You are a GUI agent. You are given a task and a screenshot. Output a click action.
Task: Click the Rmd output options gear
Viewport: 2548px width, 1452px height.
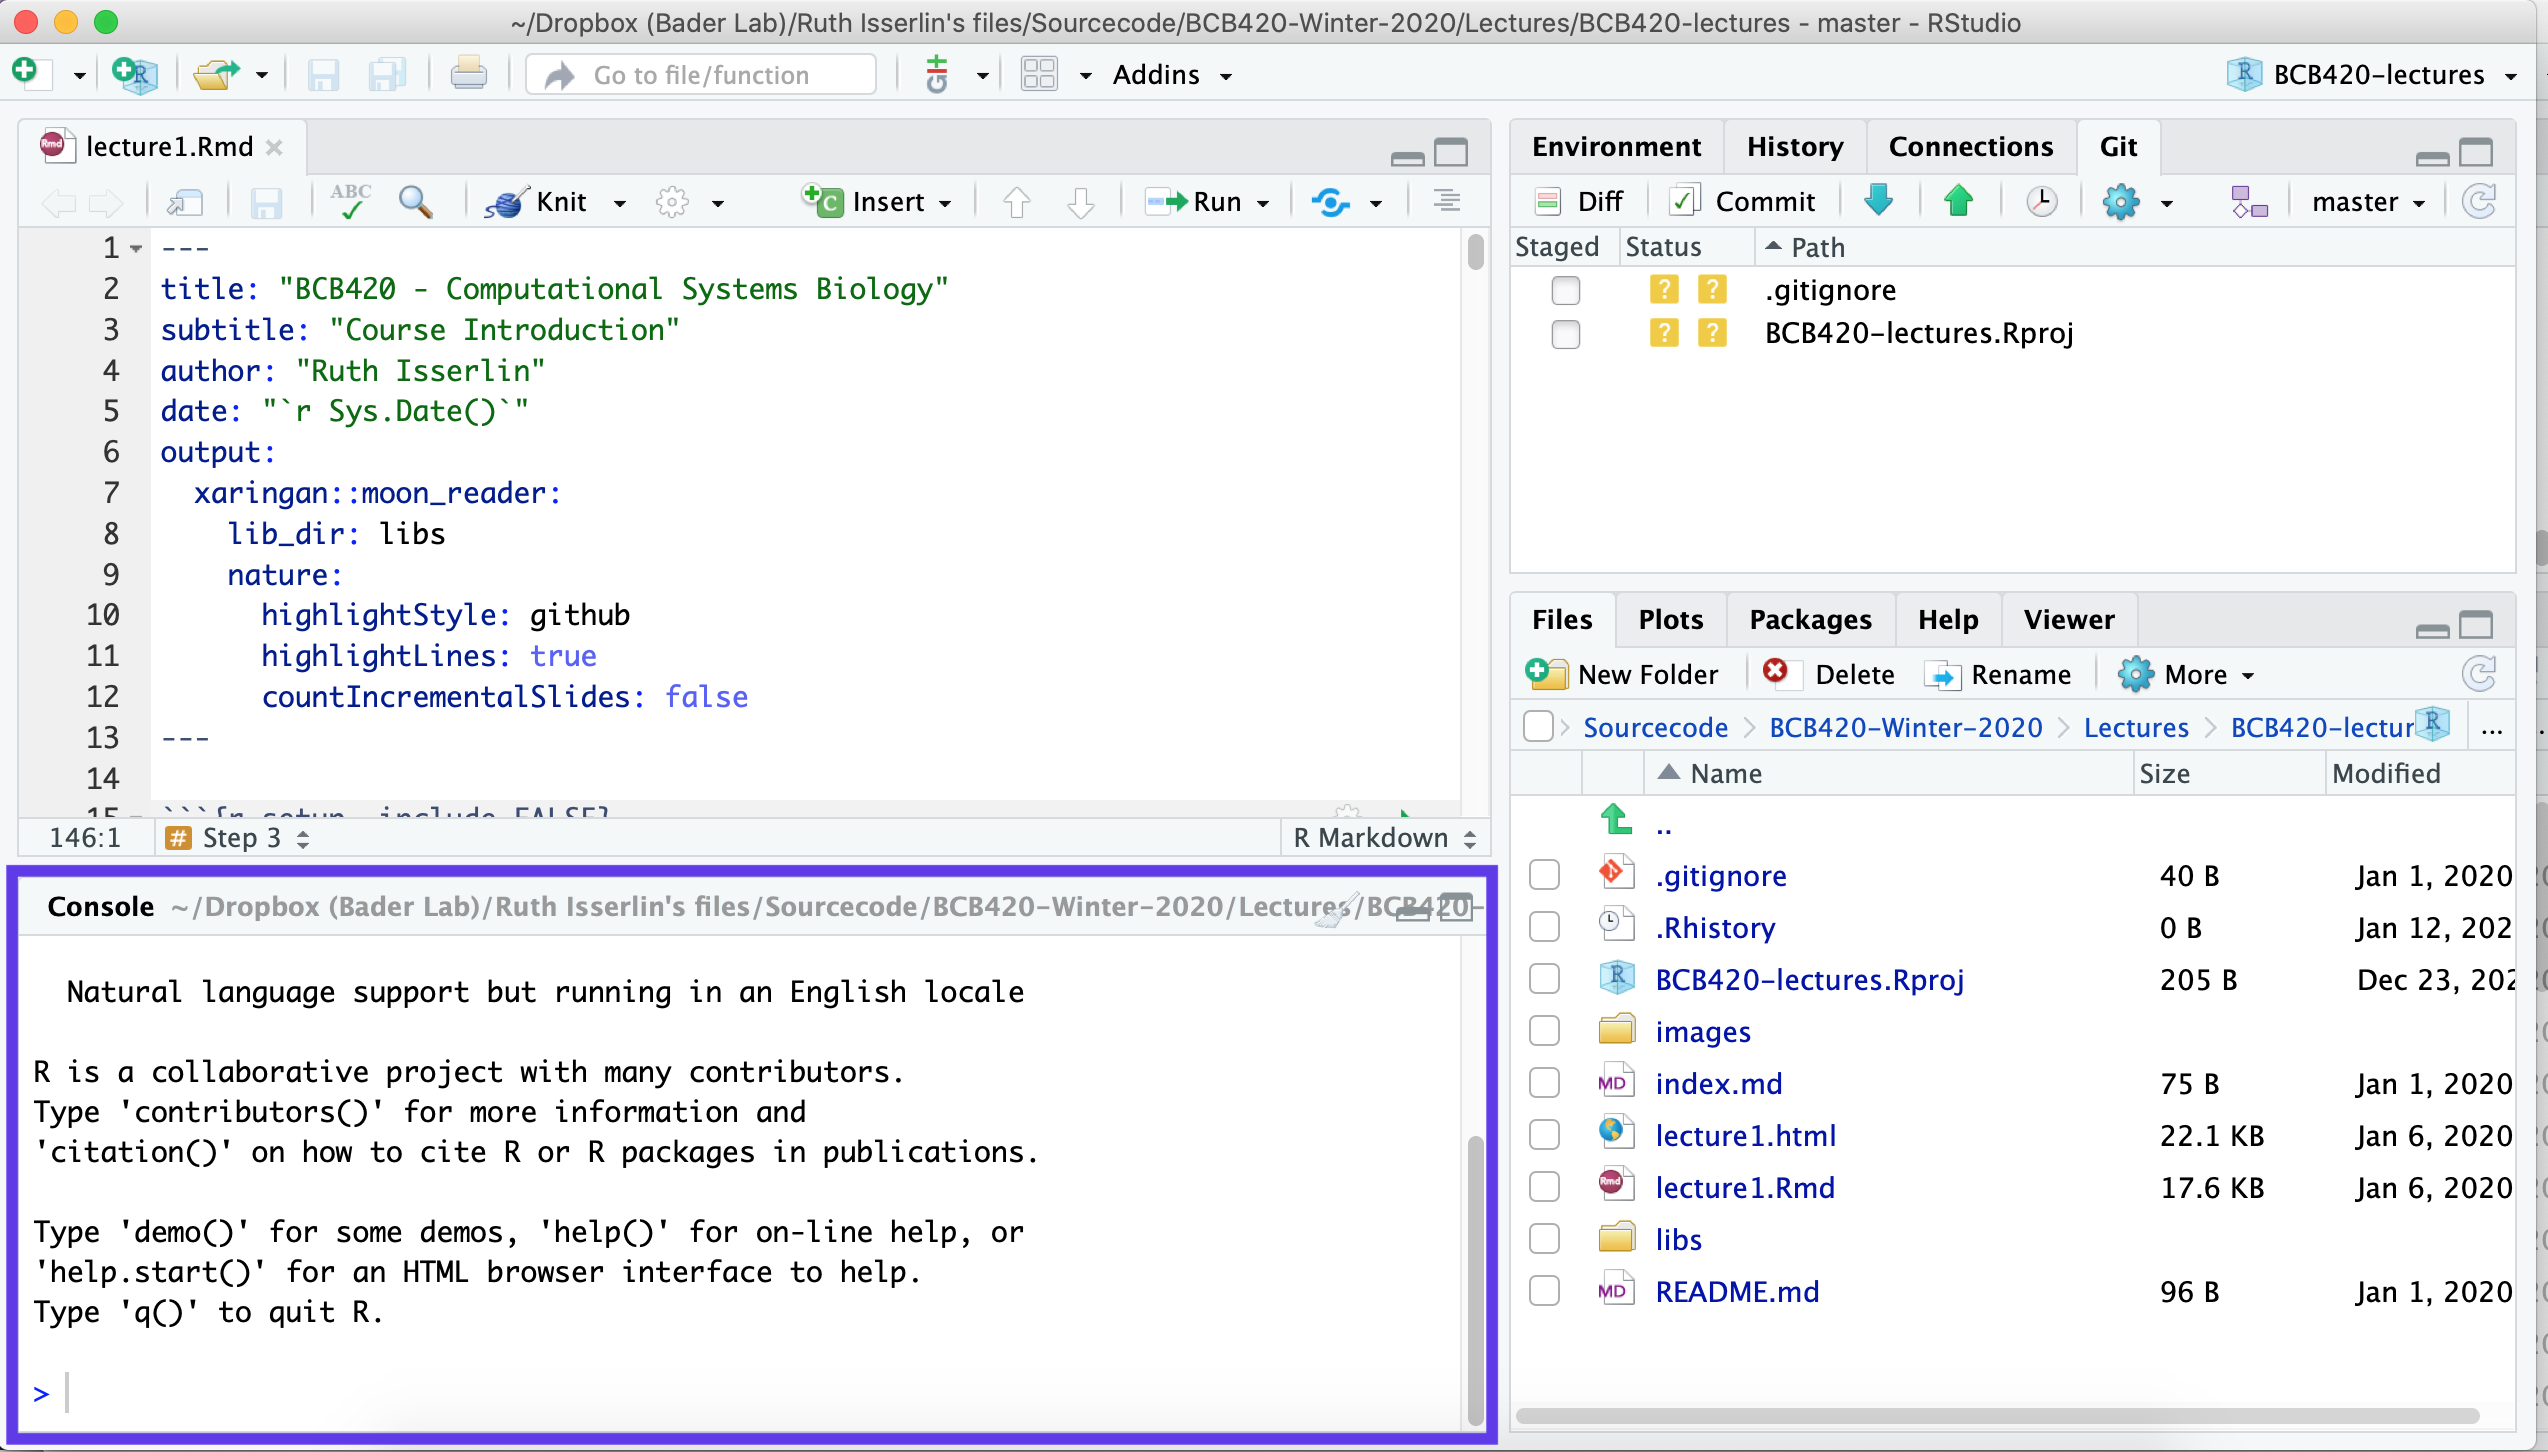672,202
